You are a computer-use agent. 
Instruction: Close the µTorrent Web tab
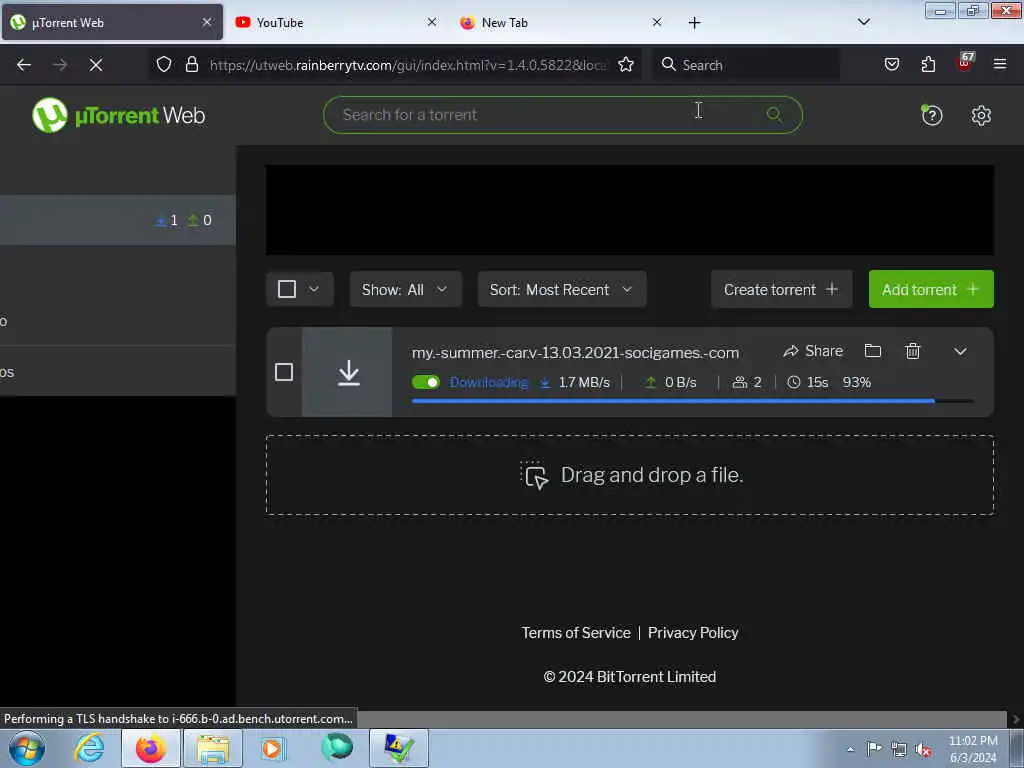(x=207, y=22)
